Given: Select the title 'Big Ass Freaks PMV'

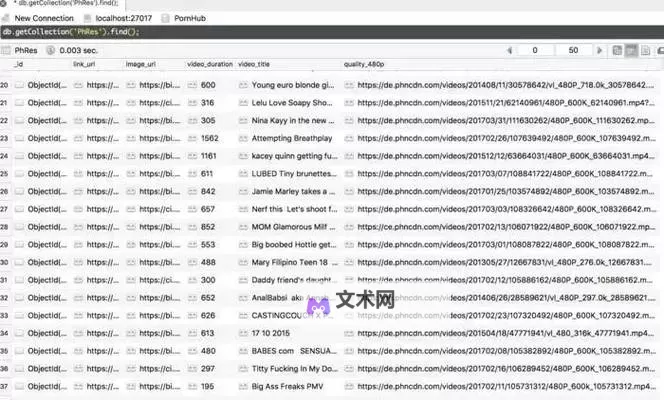Looking at the screenshot, I should [x=287, y=386].
